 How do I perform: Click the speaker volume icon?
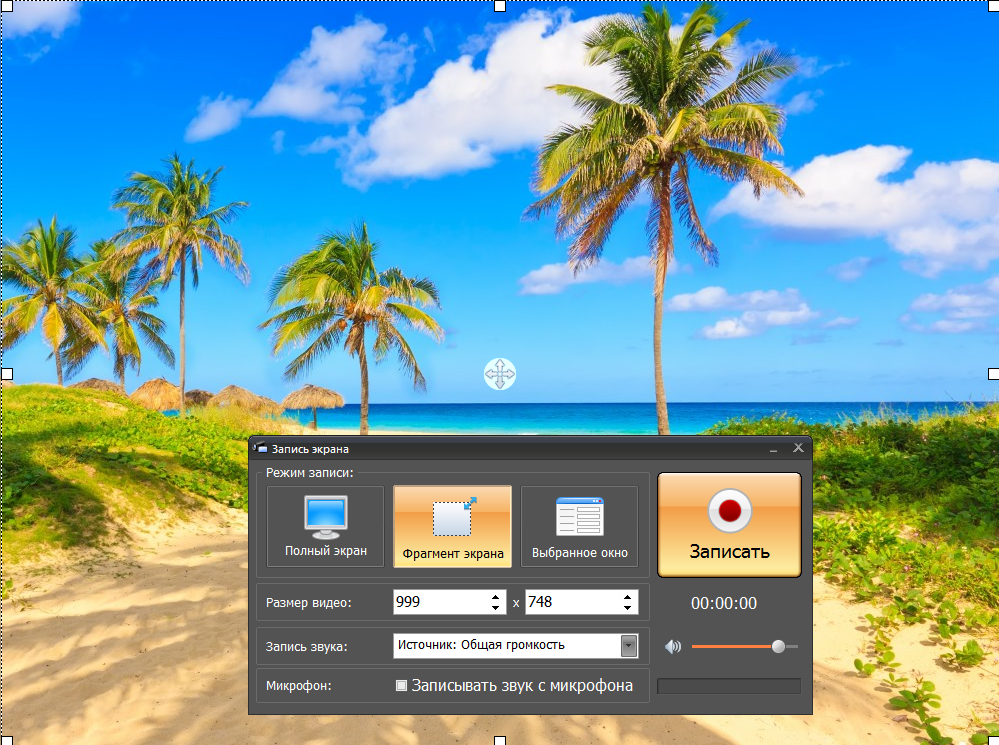tap(673, 647)
